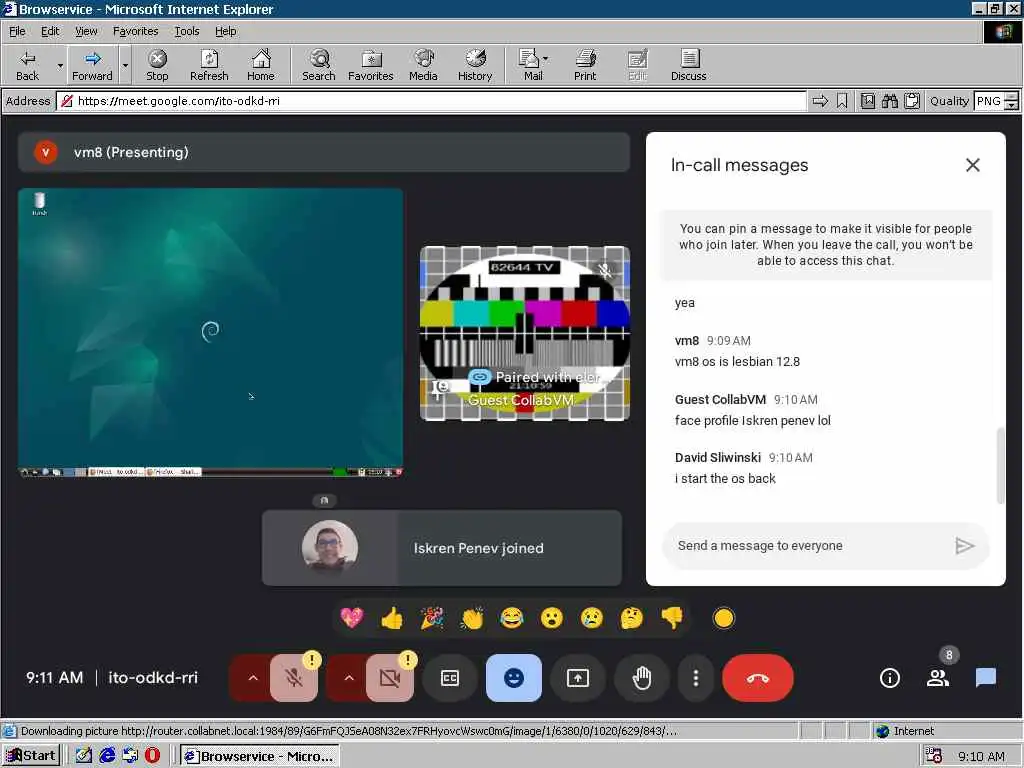Click the Present now share screen button
This screenshot has height=768, width=1024.
tap(578, 678)
